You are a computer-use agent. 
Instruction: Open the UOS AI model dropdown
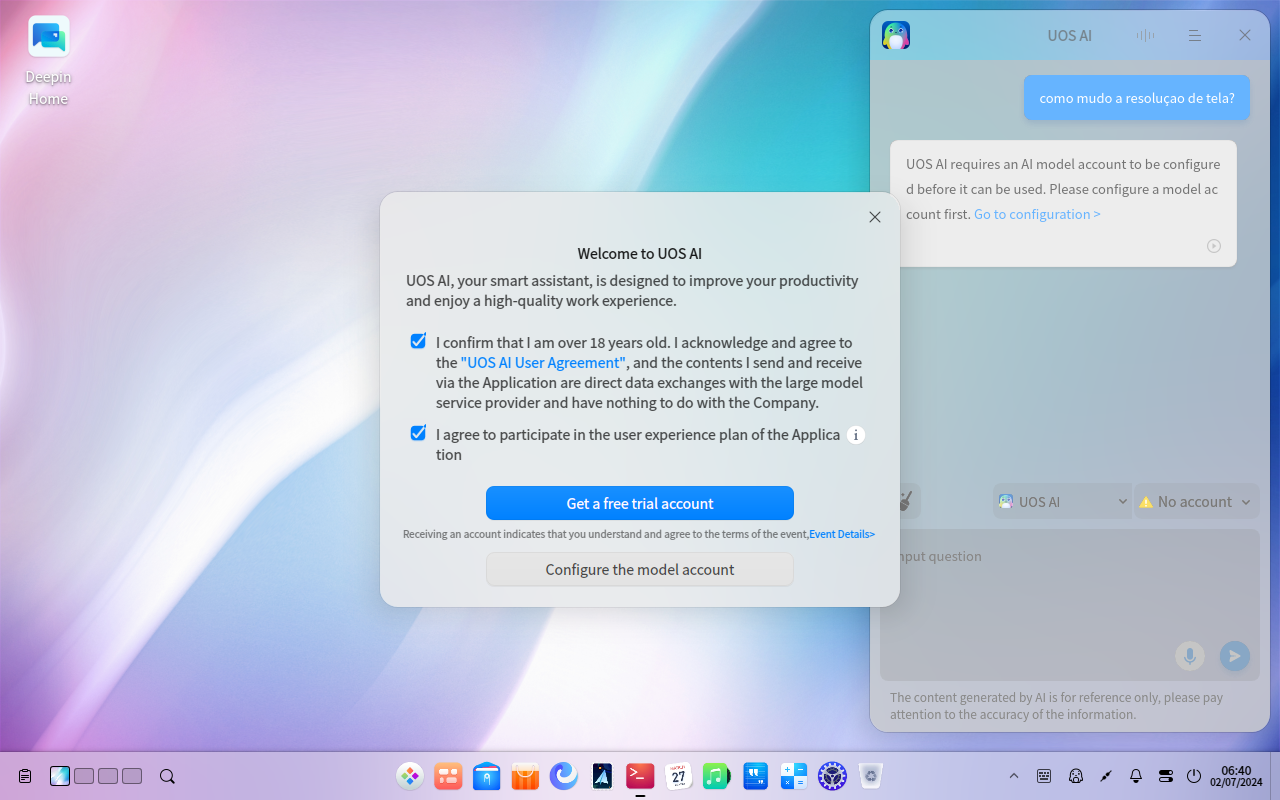(x=1062, y=501)
